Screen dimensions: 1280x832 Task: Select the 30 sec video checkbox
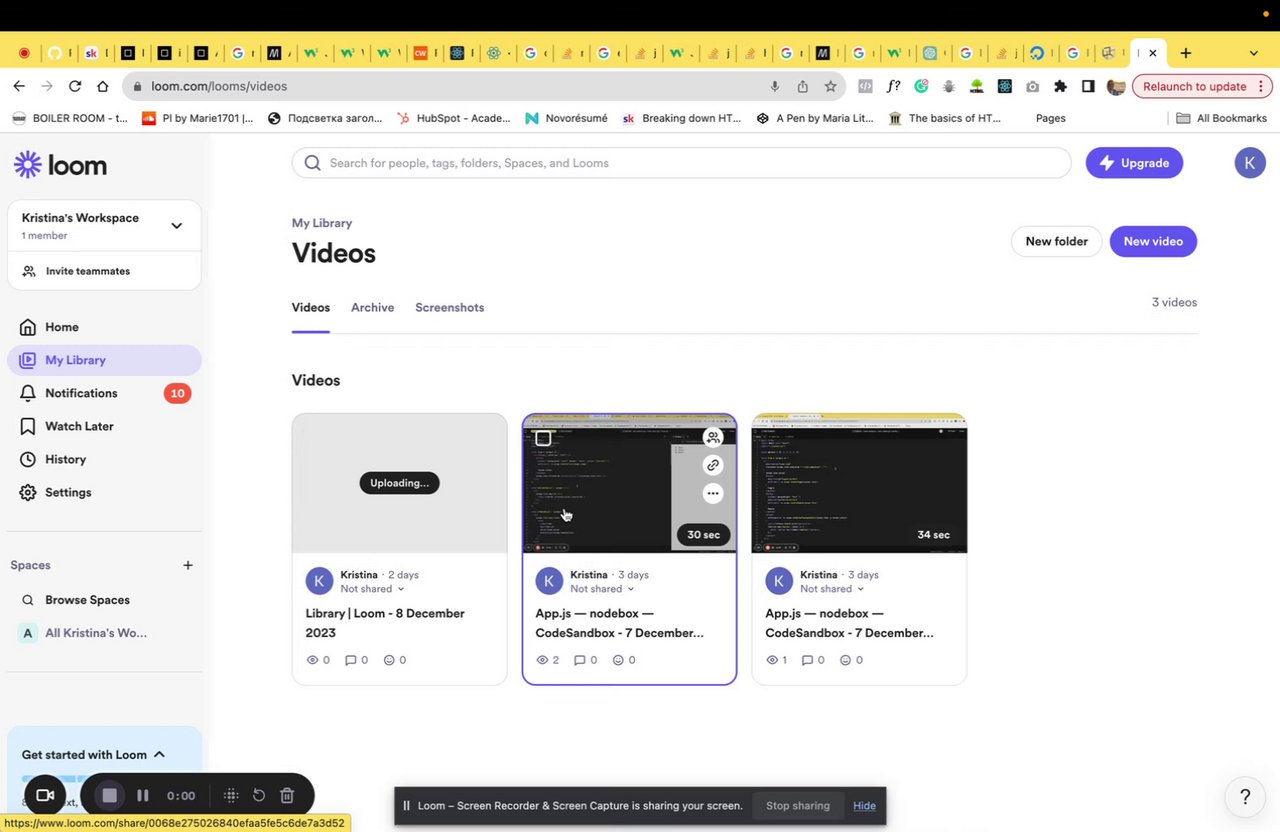(x=543, y=438)
